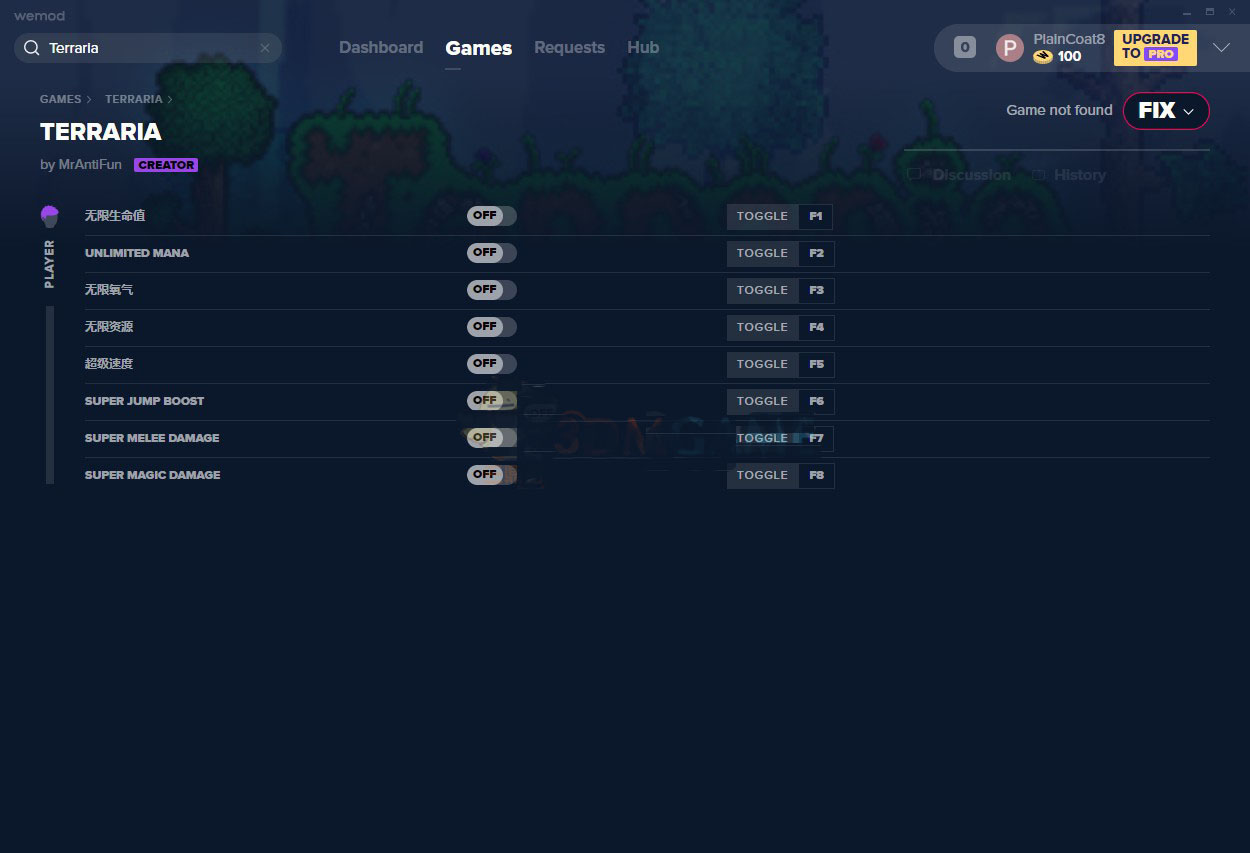The width and height of the screenshot is (1250, 853).
Task: Edit the F4 hotkey assignment
Action: point(816,327)
